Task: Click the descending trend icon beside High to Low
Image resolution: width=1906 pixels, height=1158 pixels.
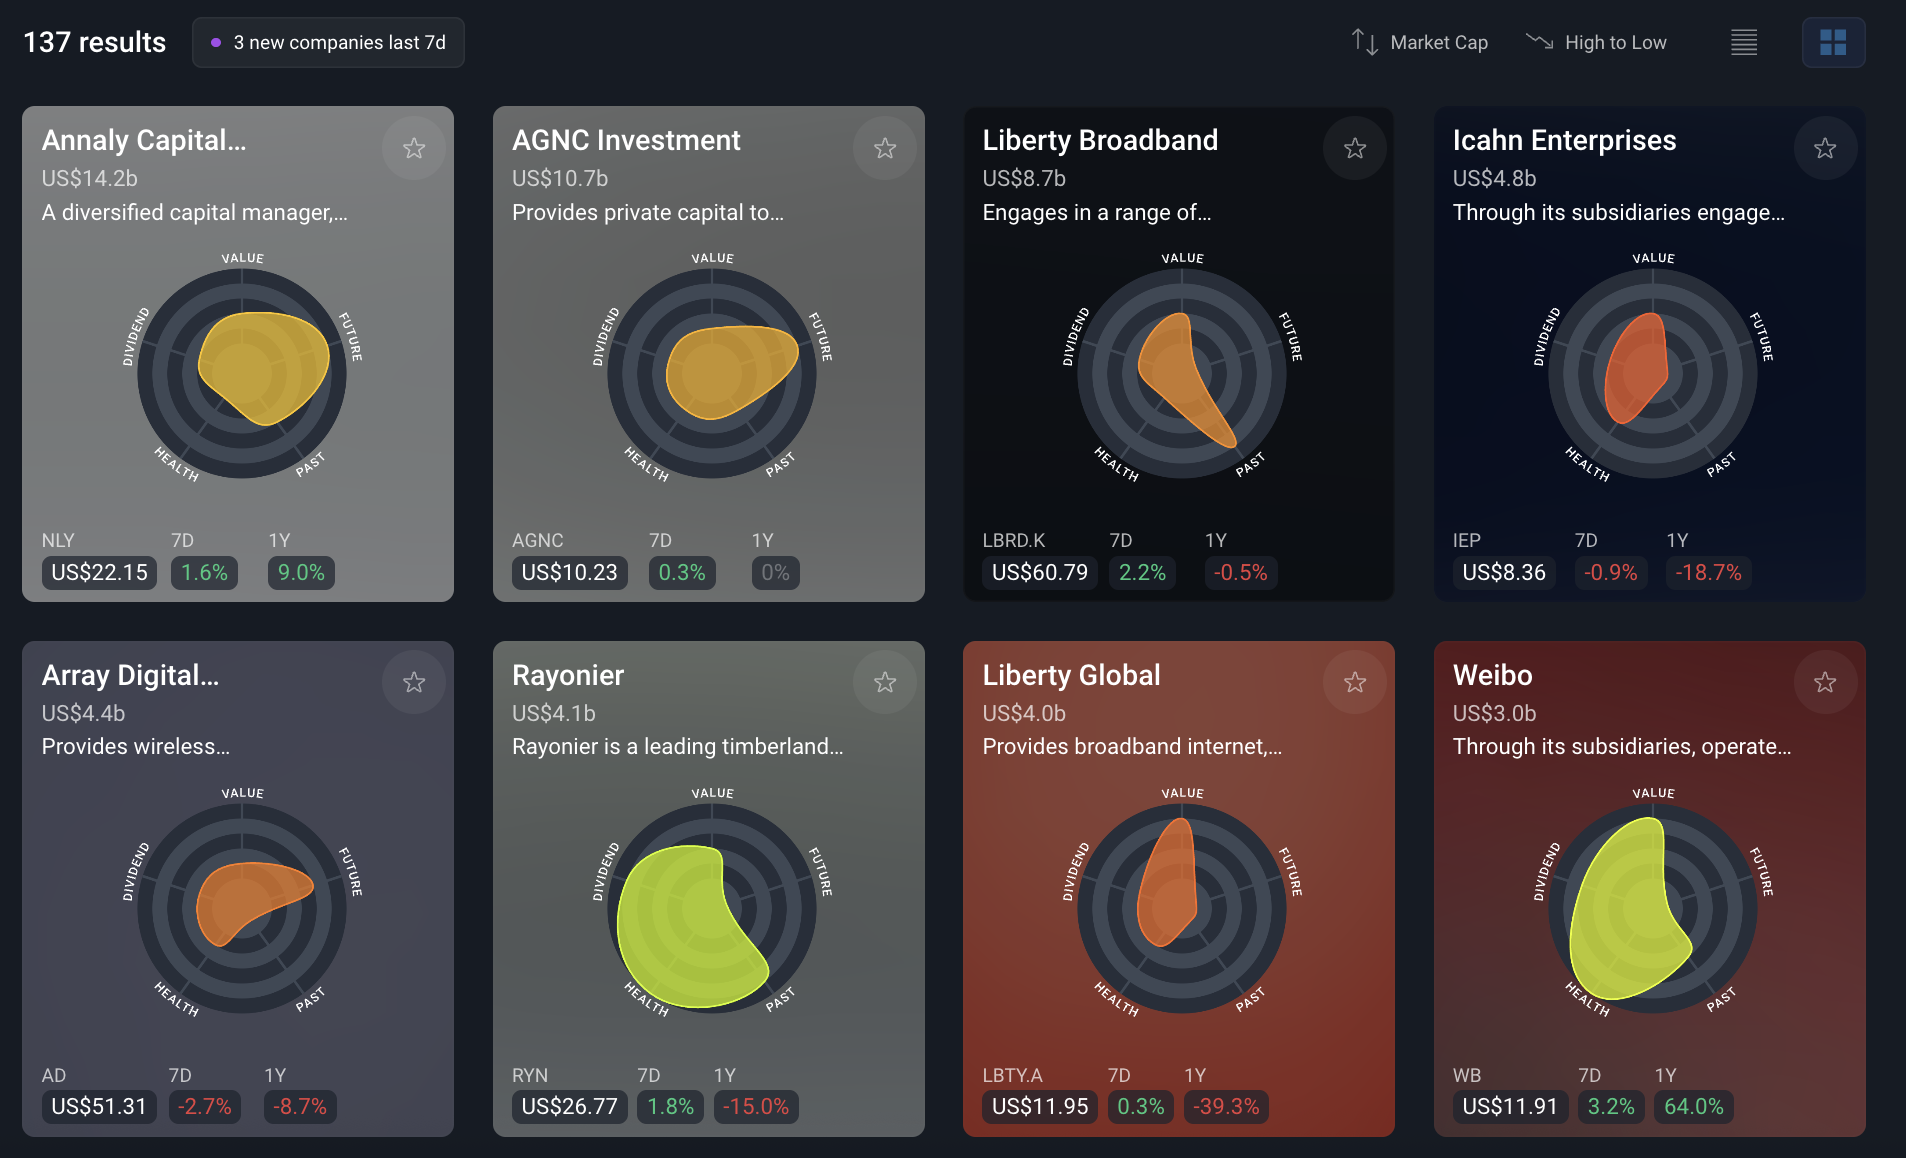Action: [x=1539, y=42]
